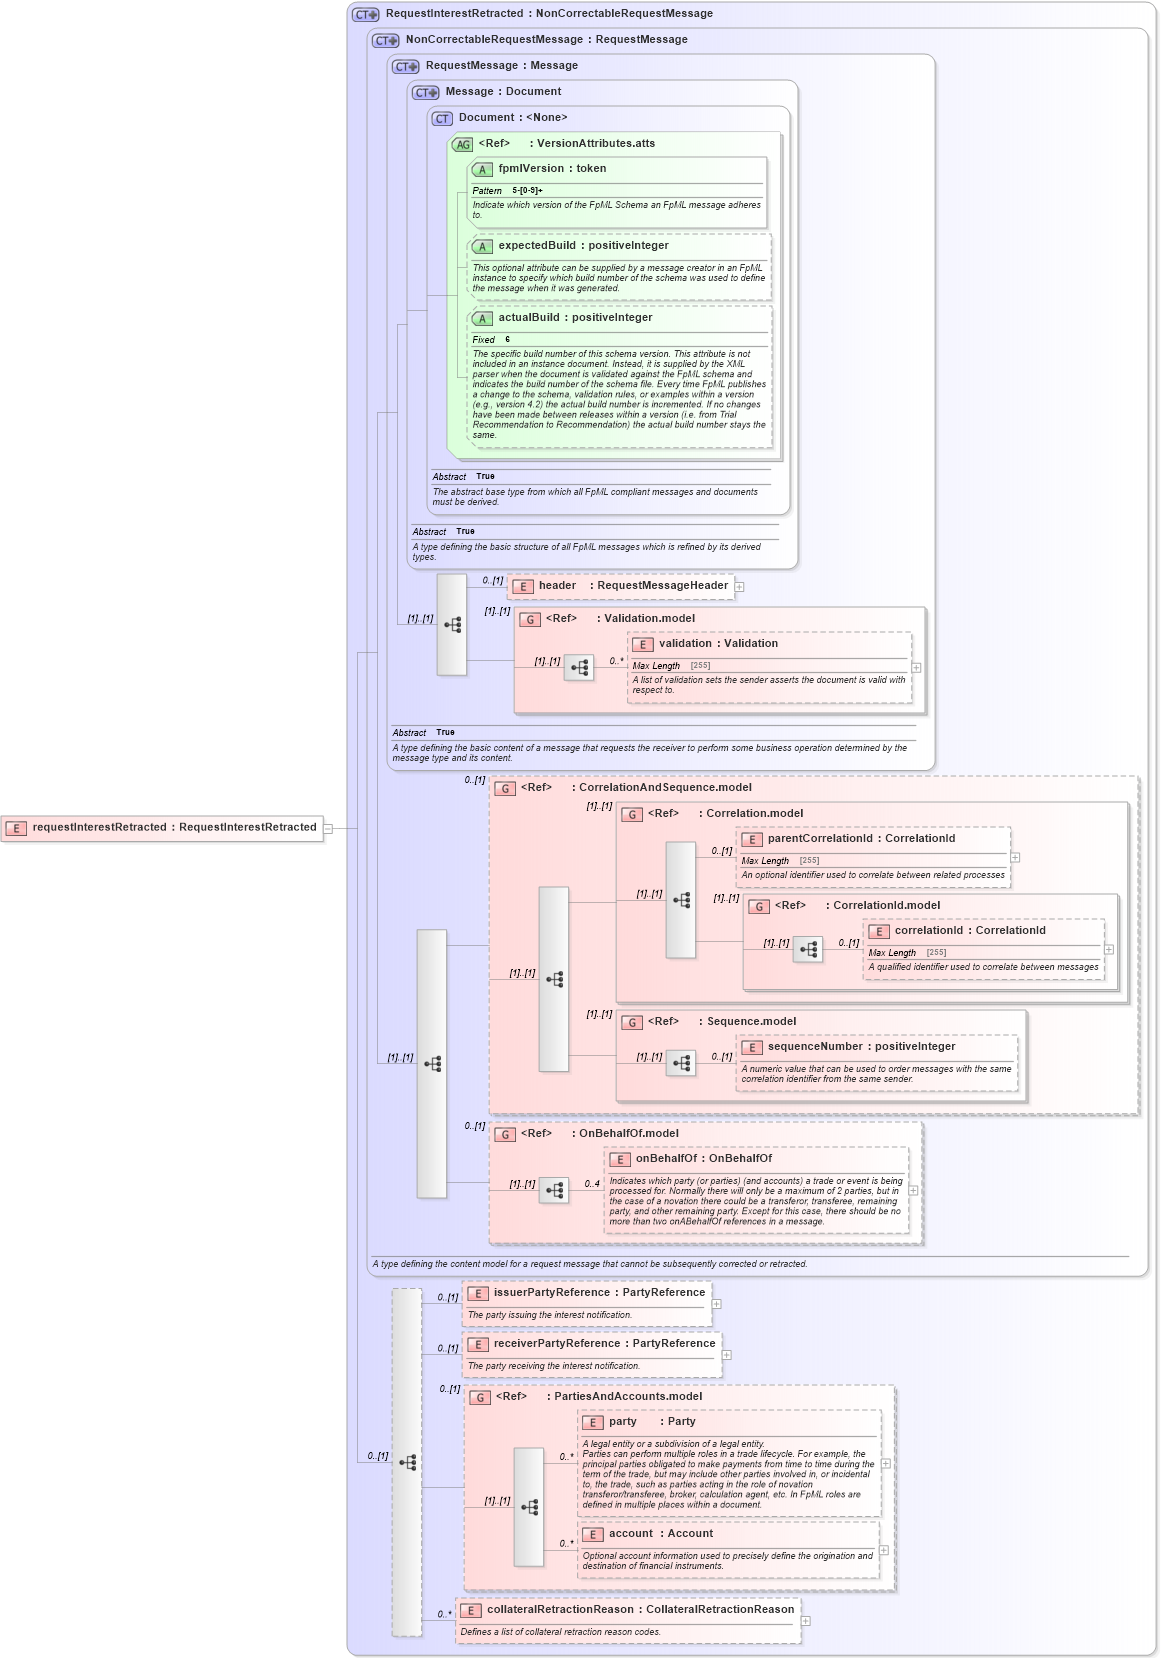
Task: Click 'Defines a list of collateral retraction reason codes.'
Action: click(x=561, y=1633)
